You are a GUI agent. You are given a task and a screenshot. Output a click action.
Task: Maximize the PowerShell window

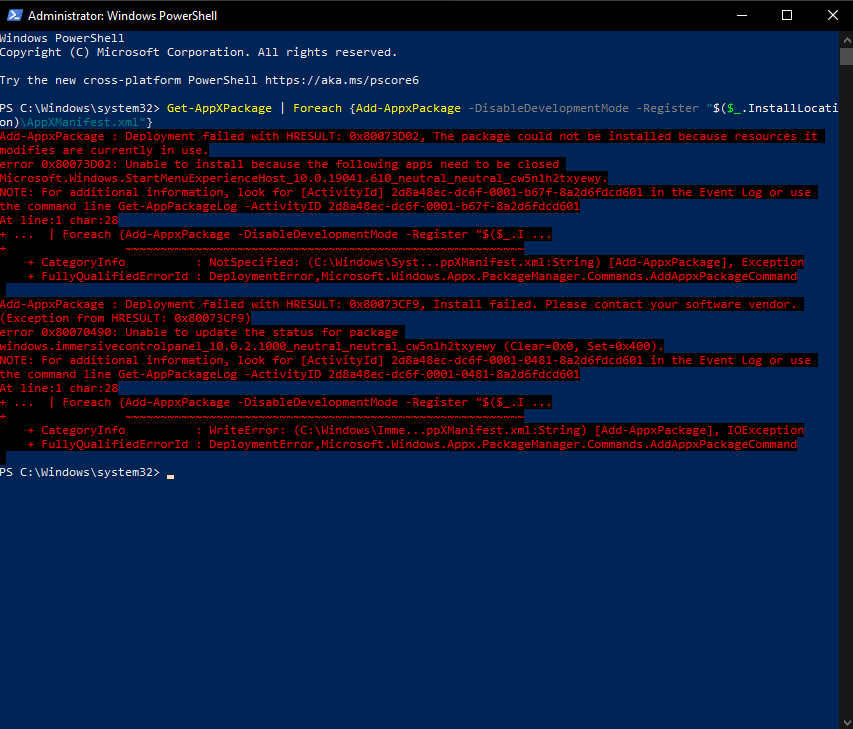pyautogui.click(x=787, y=15)
